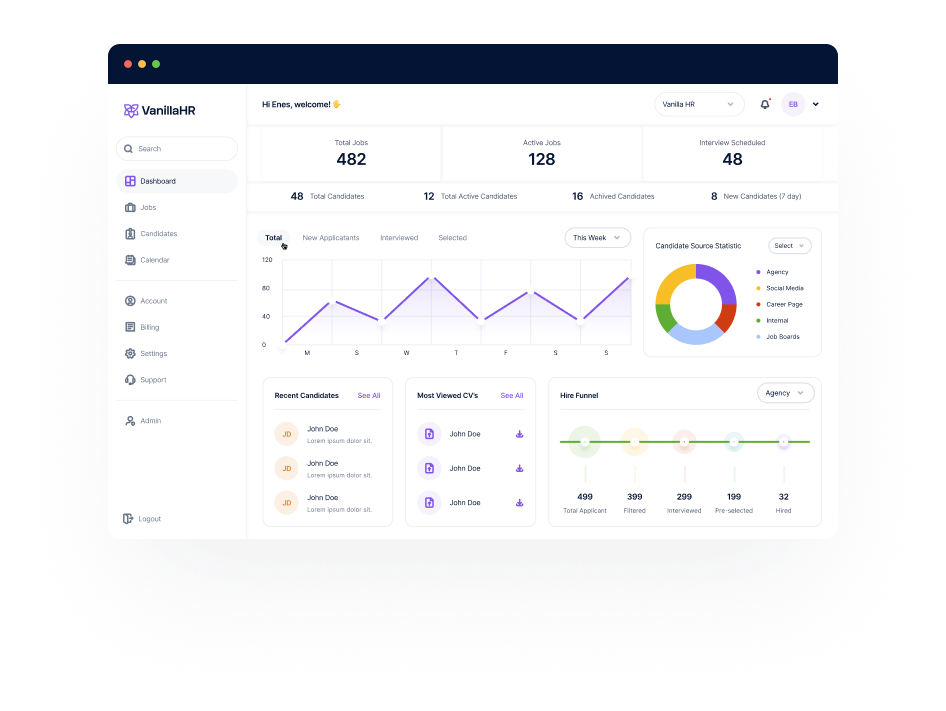Viewport: 946px width, 711px height.
Task: Click the '399' Filtered value
Action: (634, 497)
